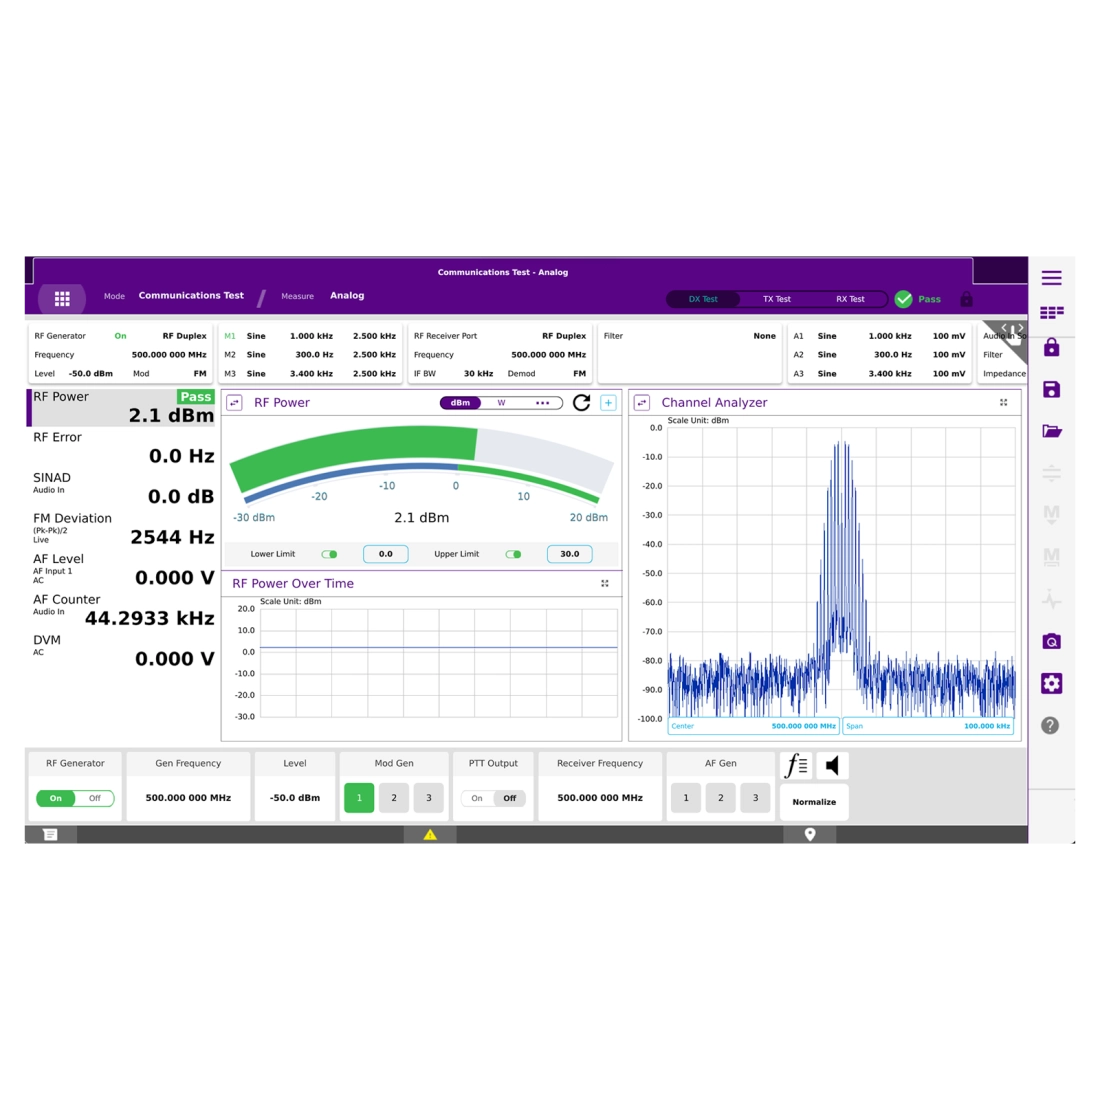Switch to the TX Test tab
Image resolution: width=1100 pixels, height=1100 pixels.
coord(777,299)
